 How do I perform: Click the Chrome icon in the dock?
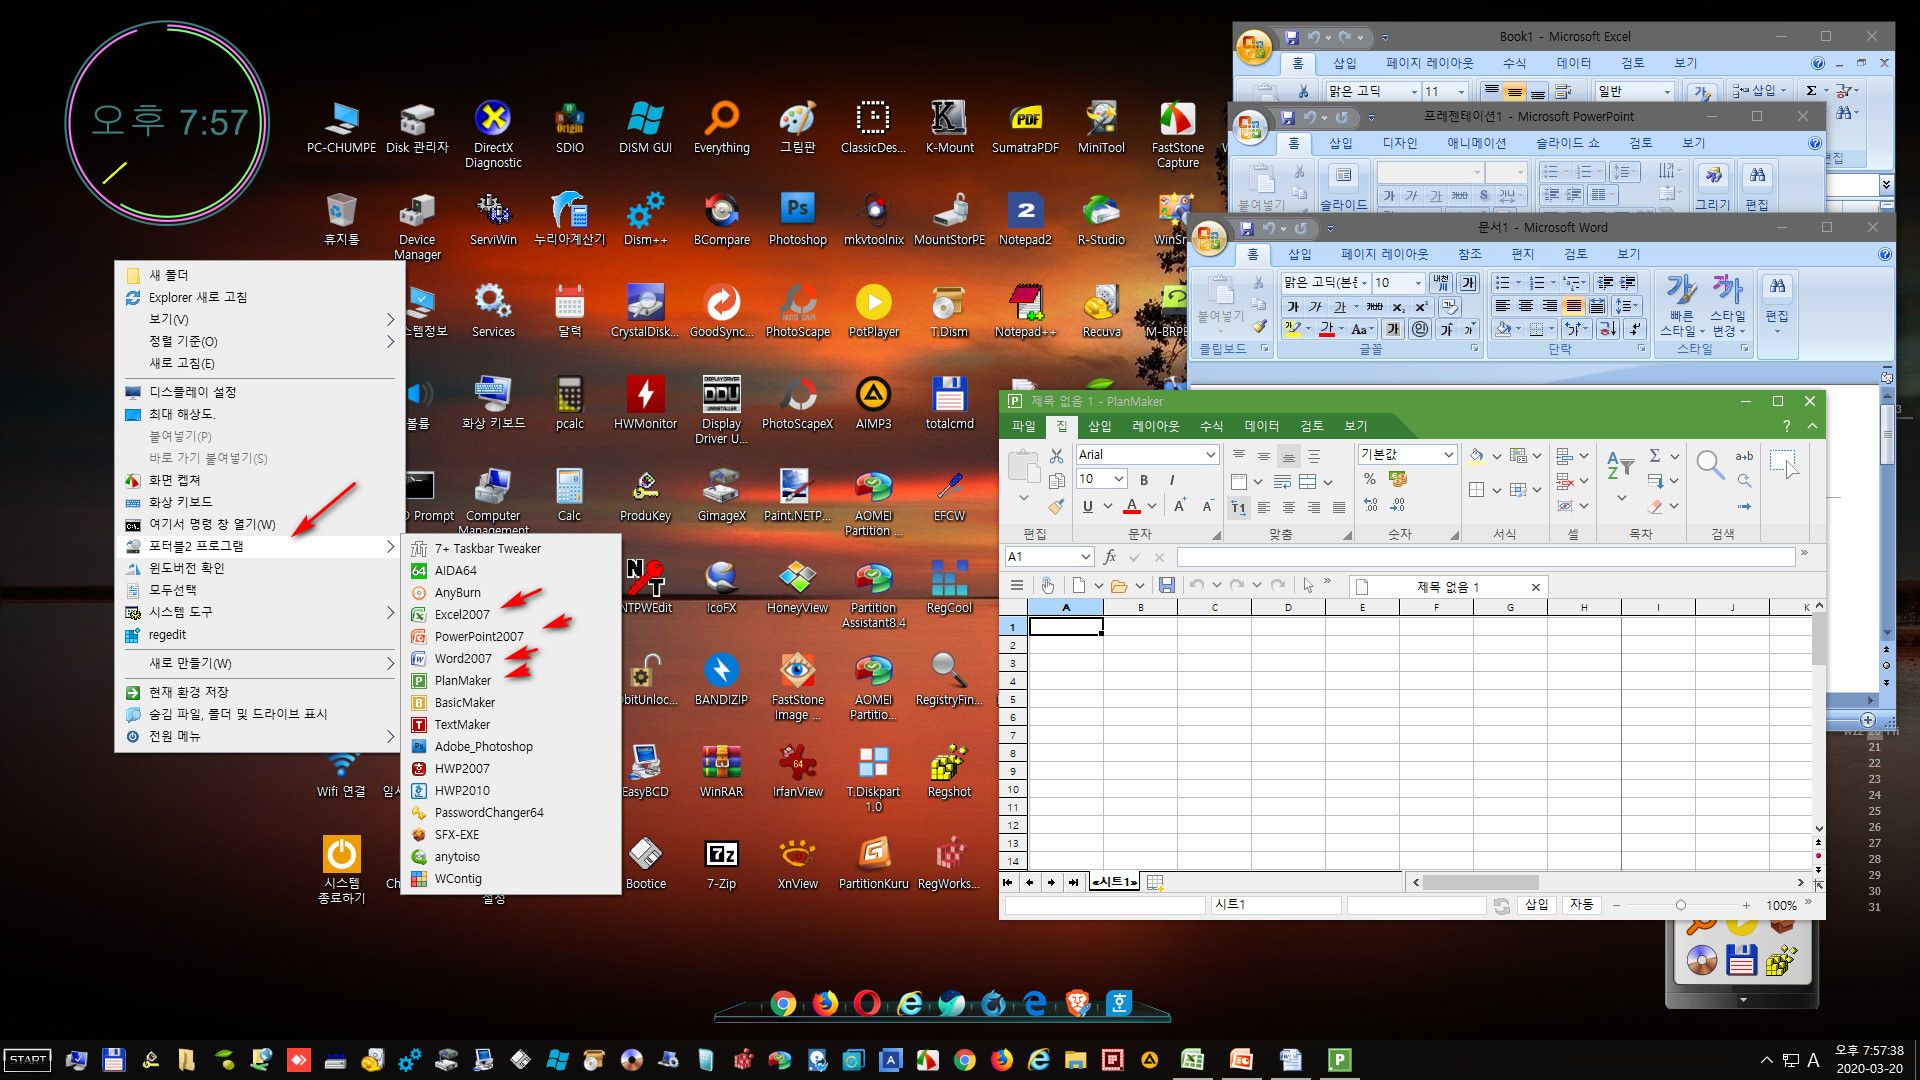[x=783, y=1003]
